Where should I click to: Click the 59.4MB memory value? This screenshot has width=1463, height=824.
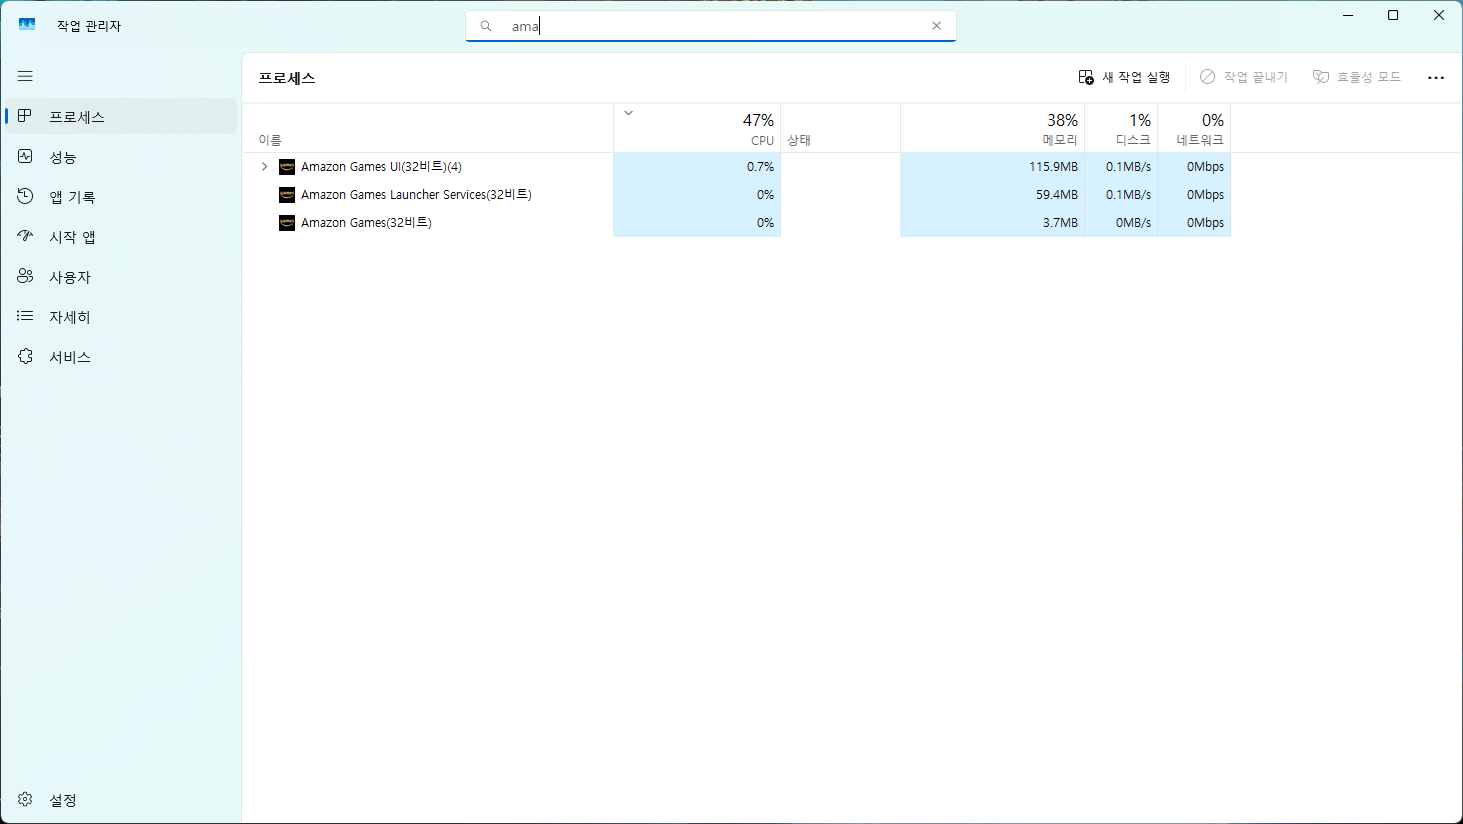click(x=1056, y=195)
